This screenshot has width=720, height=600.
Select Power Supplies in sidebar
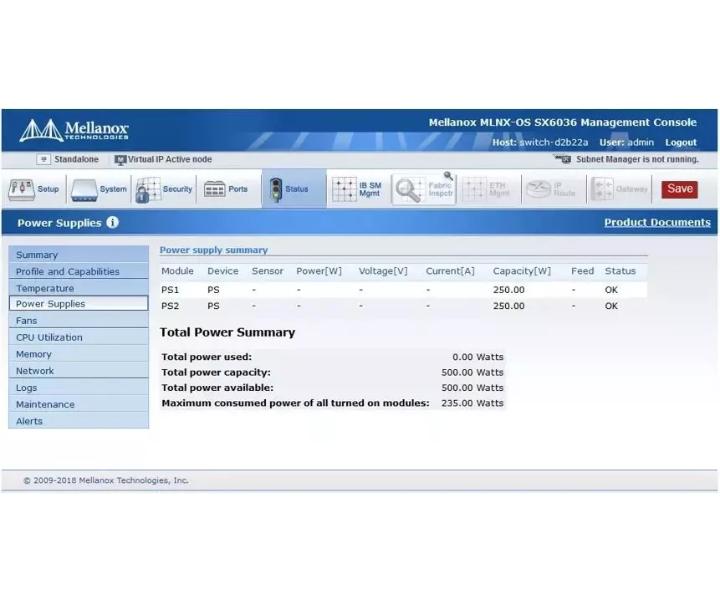tap(79, 303)
